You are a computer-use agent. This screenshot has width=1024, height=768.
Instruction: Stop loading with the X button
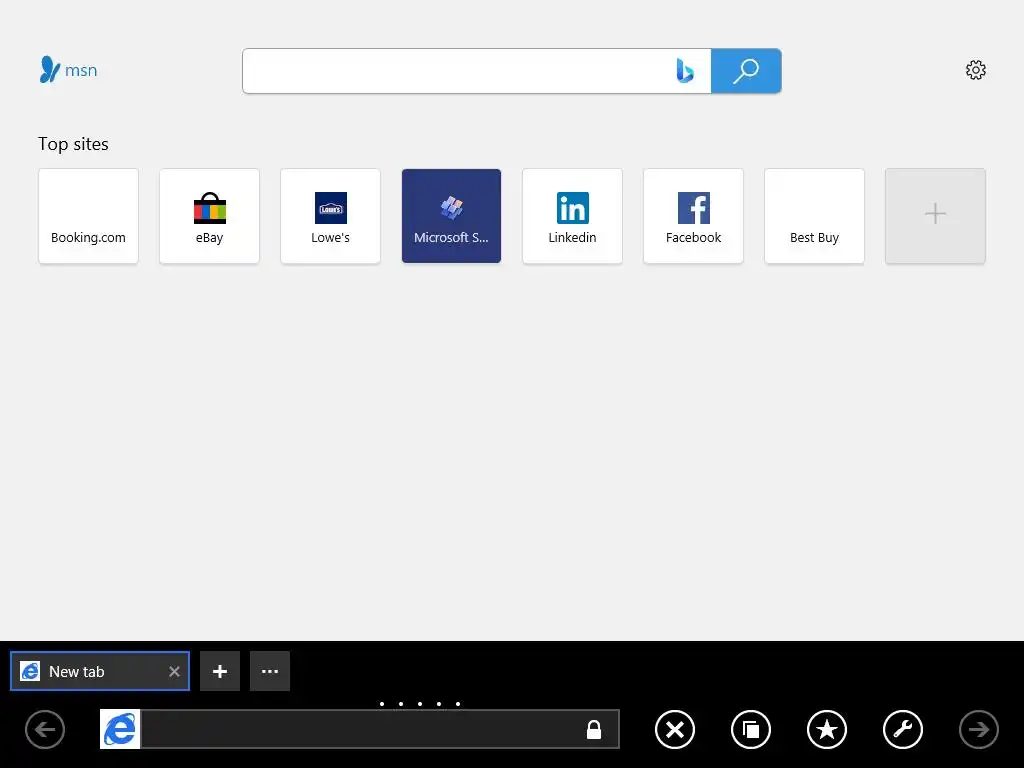[675, 729]
